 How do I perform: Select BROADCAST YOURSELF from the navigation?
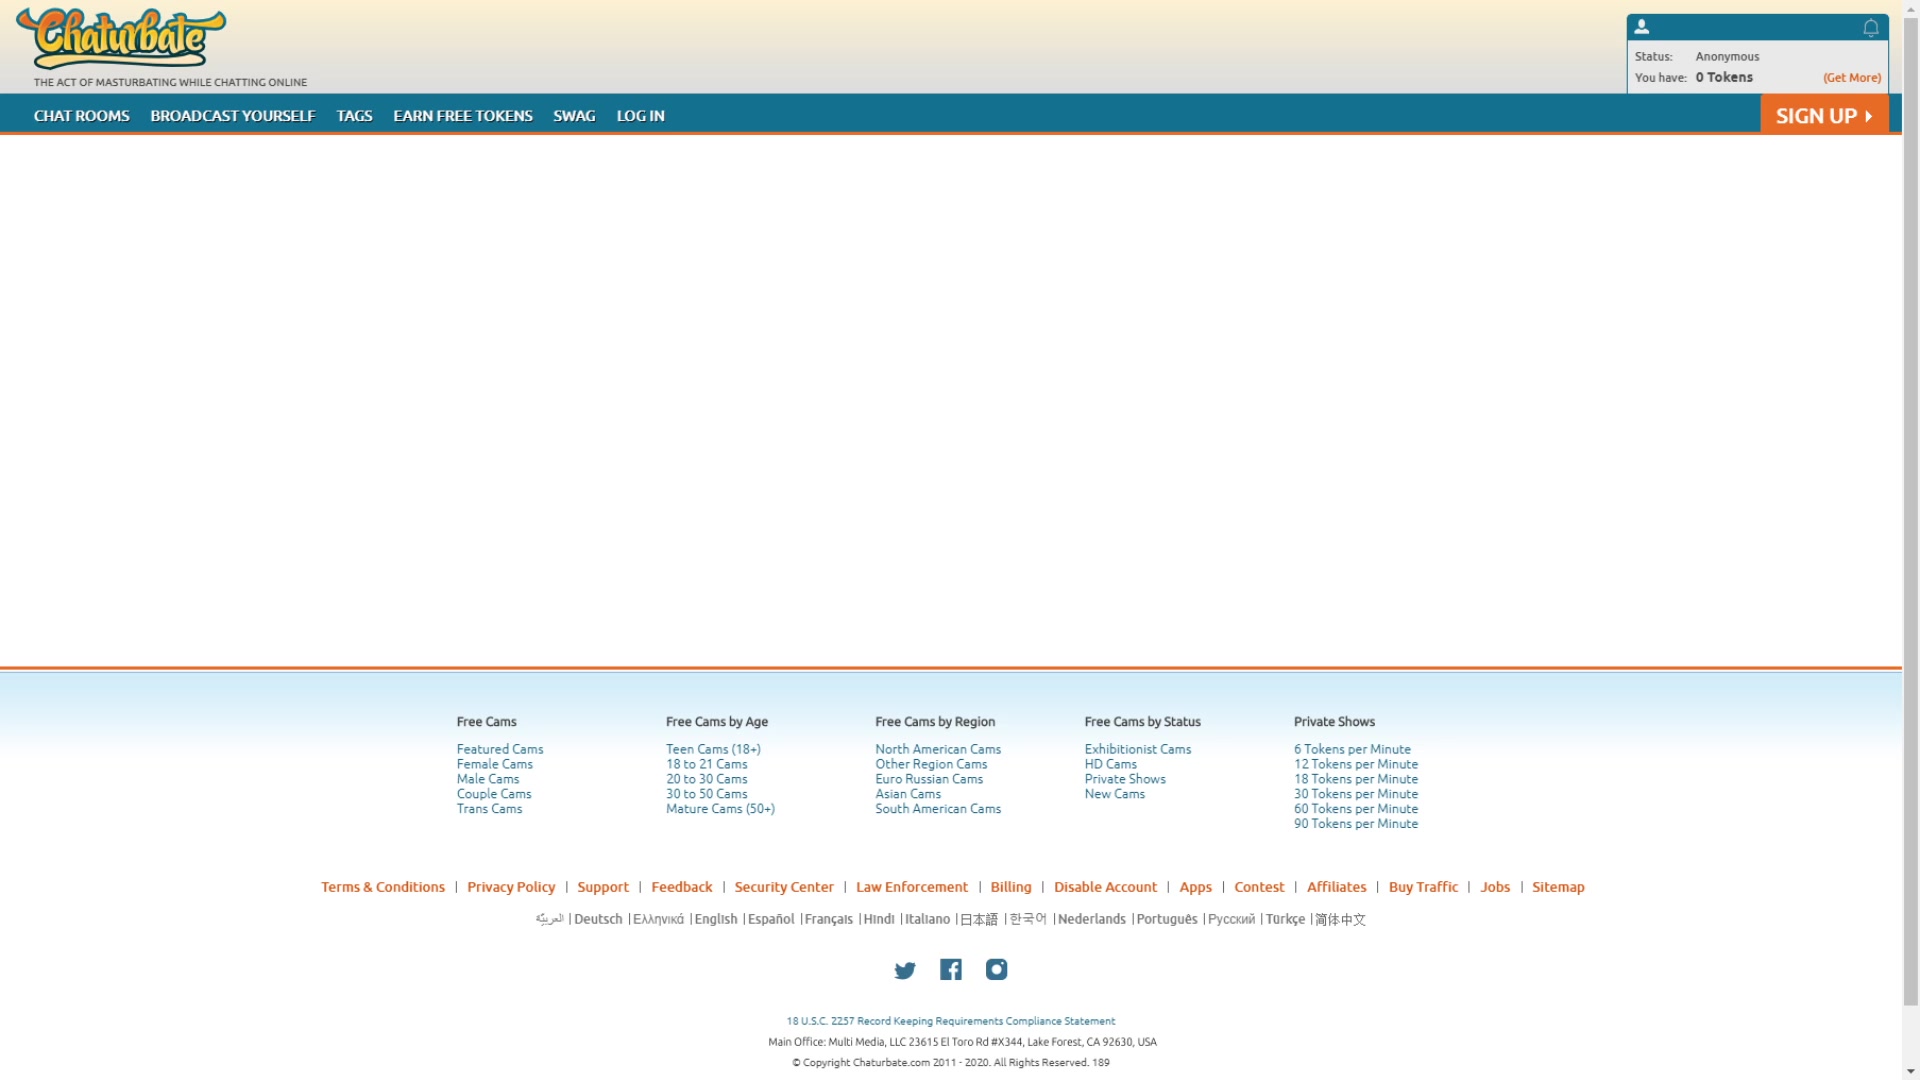tap(232, 115)
